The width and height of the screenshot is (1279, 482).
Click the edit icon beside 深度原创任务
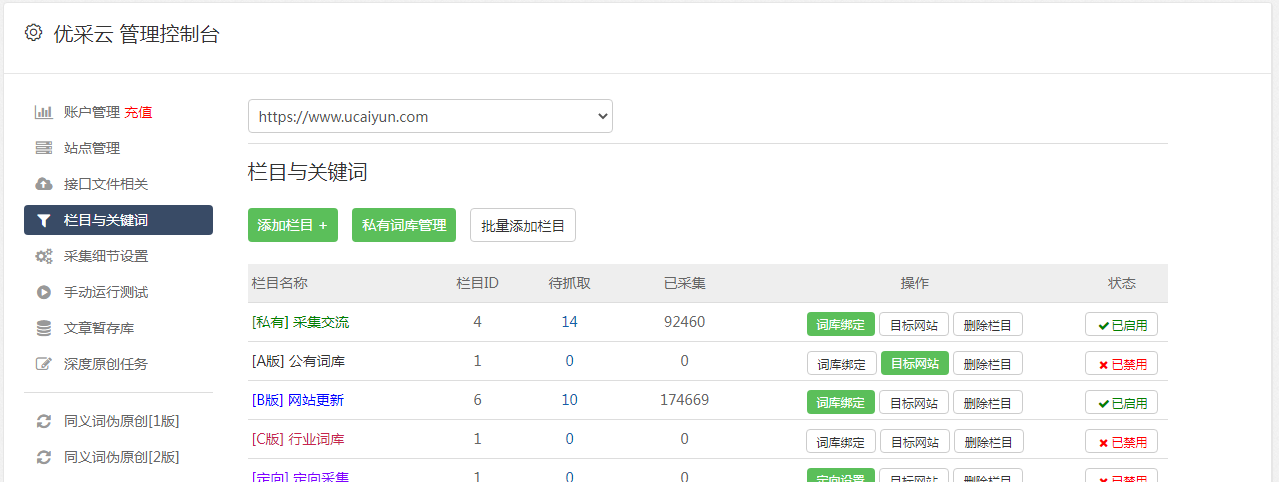pos(43,364)
